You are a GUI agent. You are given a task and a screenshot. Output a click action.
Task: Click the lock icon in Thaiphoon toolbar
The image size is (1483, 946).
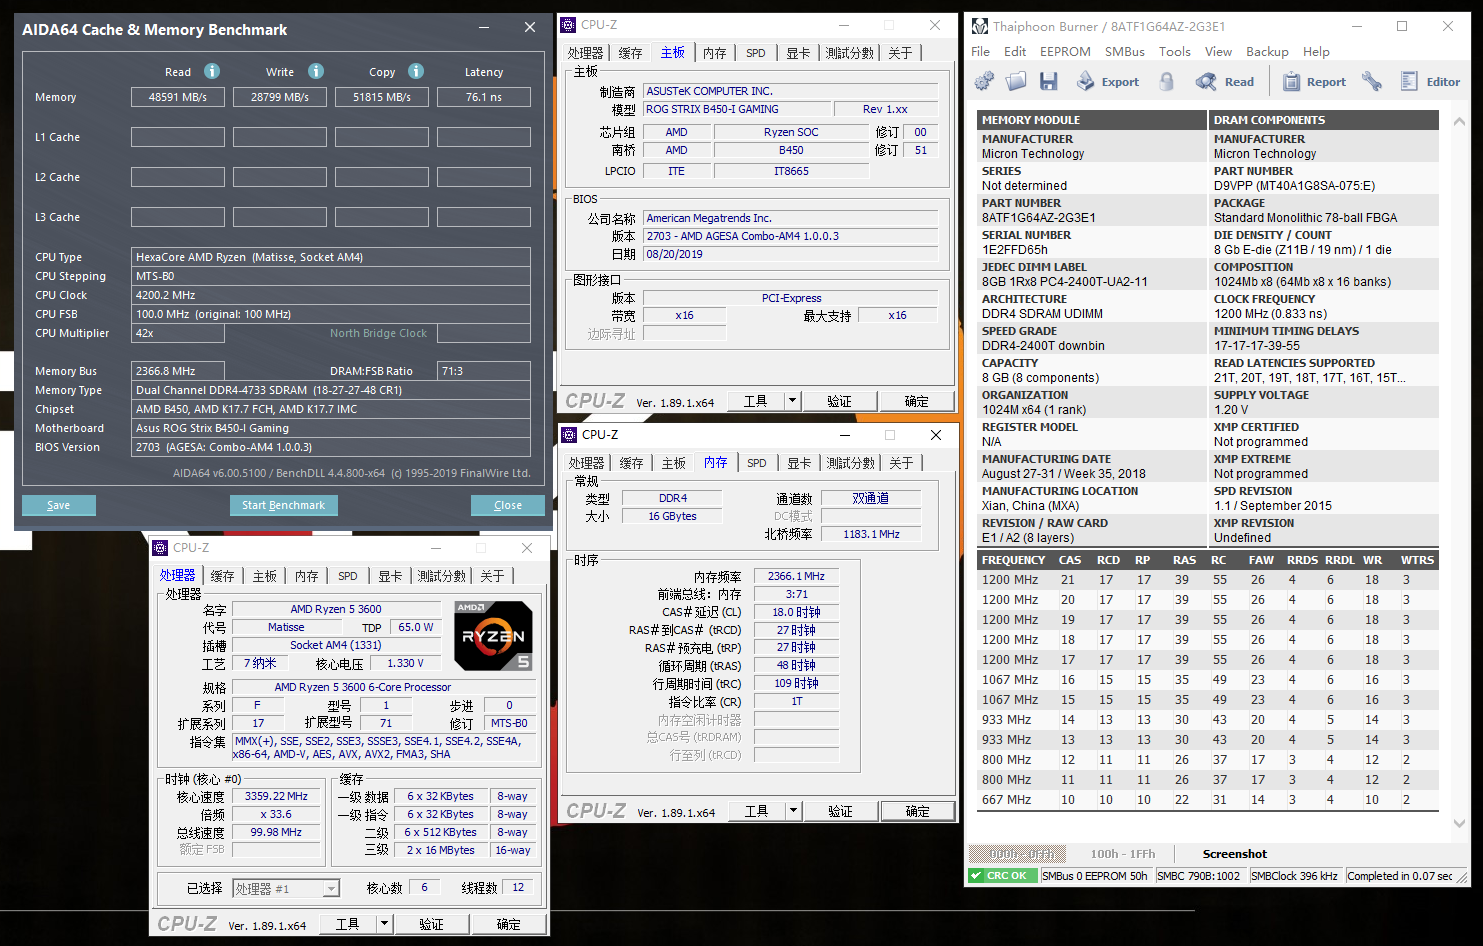tap(1166, 80)
